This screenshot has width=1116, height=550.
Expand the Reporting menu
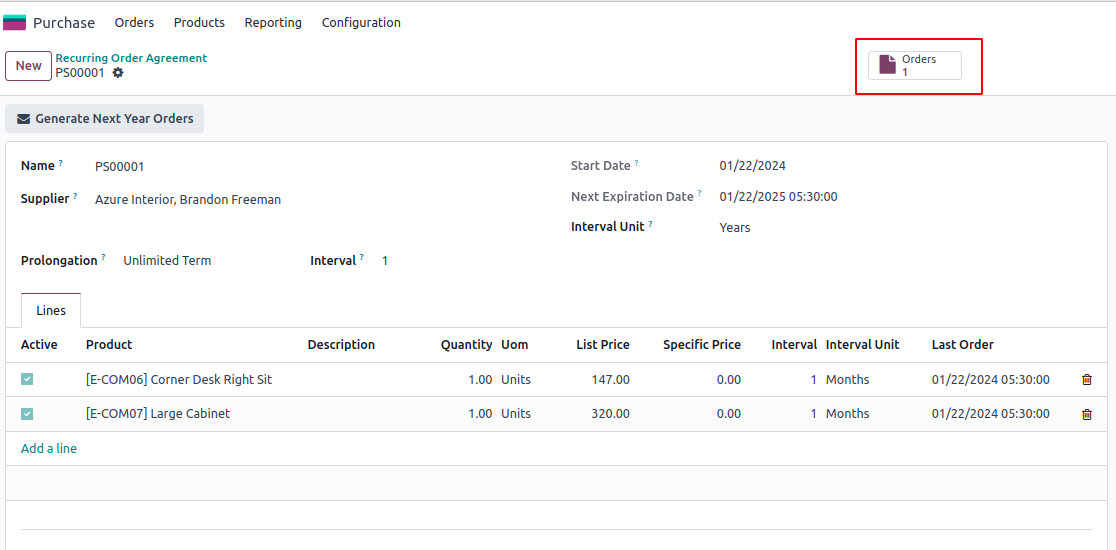273,22
